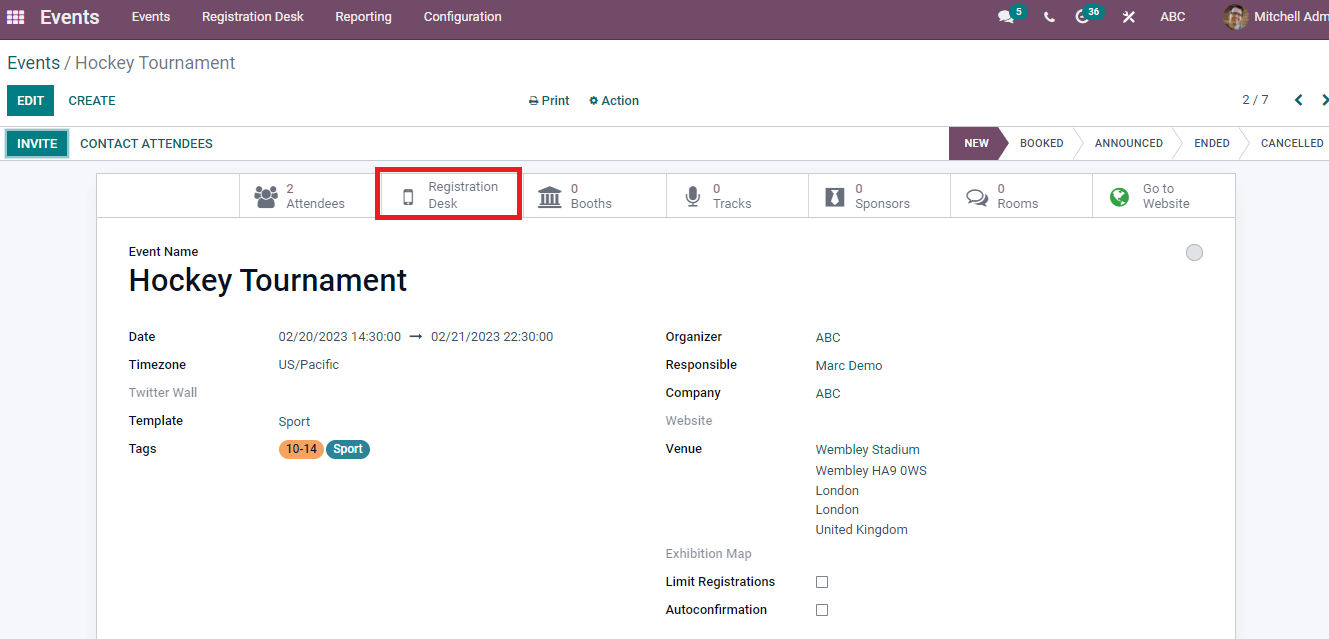Open Venue link Wembley Stadium
The height and width of the screenshot is (639, 1329).
(x=867, y=450)
